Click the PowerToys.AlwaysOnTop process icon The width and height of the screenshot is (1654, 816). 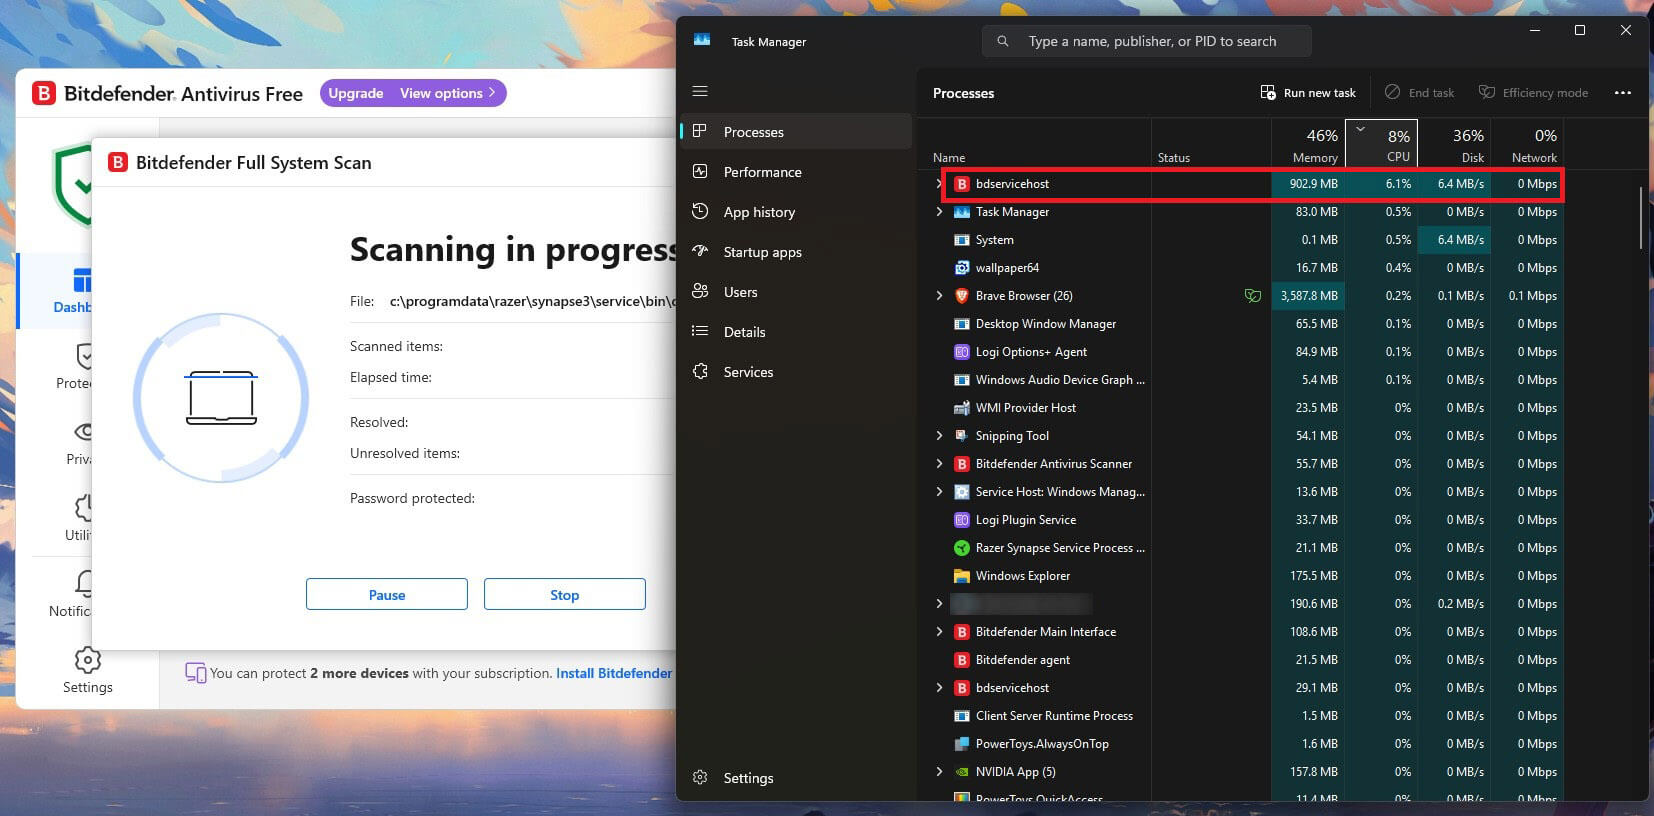coord(961,744)
